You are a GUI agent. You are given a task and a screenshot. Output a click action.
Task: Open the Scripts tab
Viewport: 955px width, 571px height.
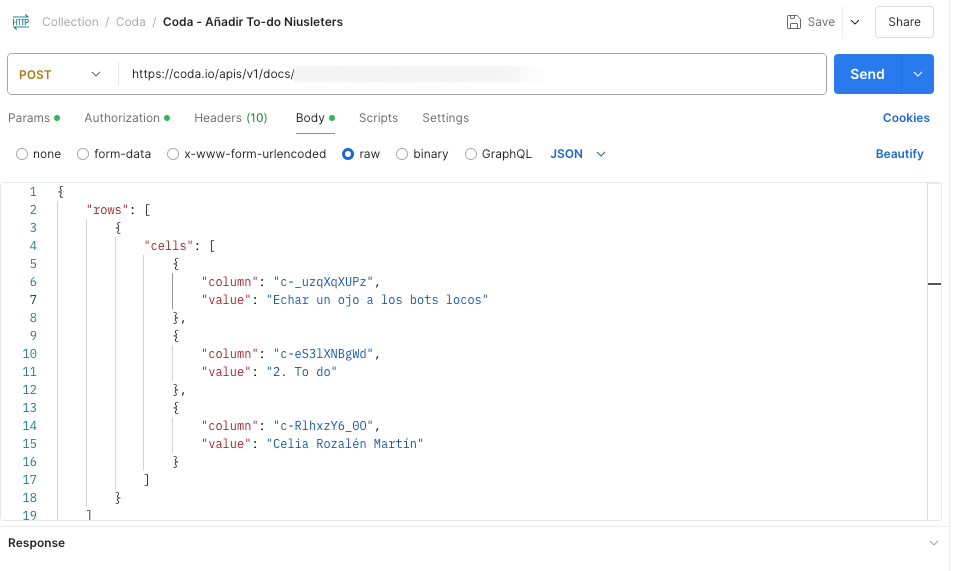[378, 118]
